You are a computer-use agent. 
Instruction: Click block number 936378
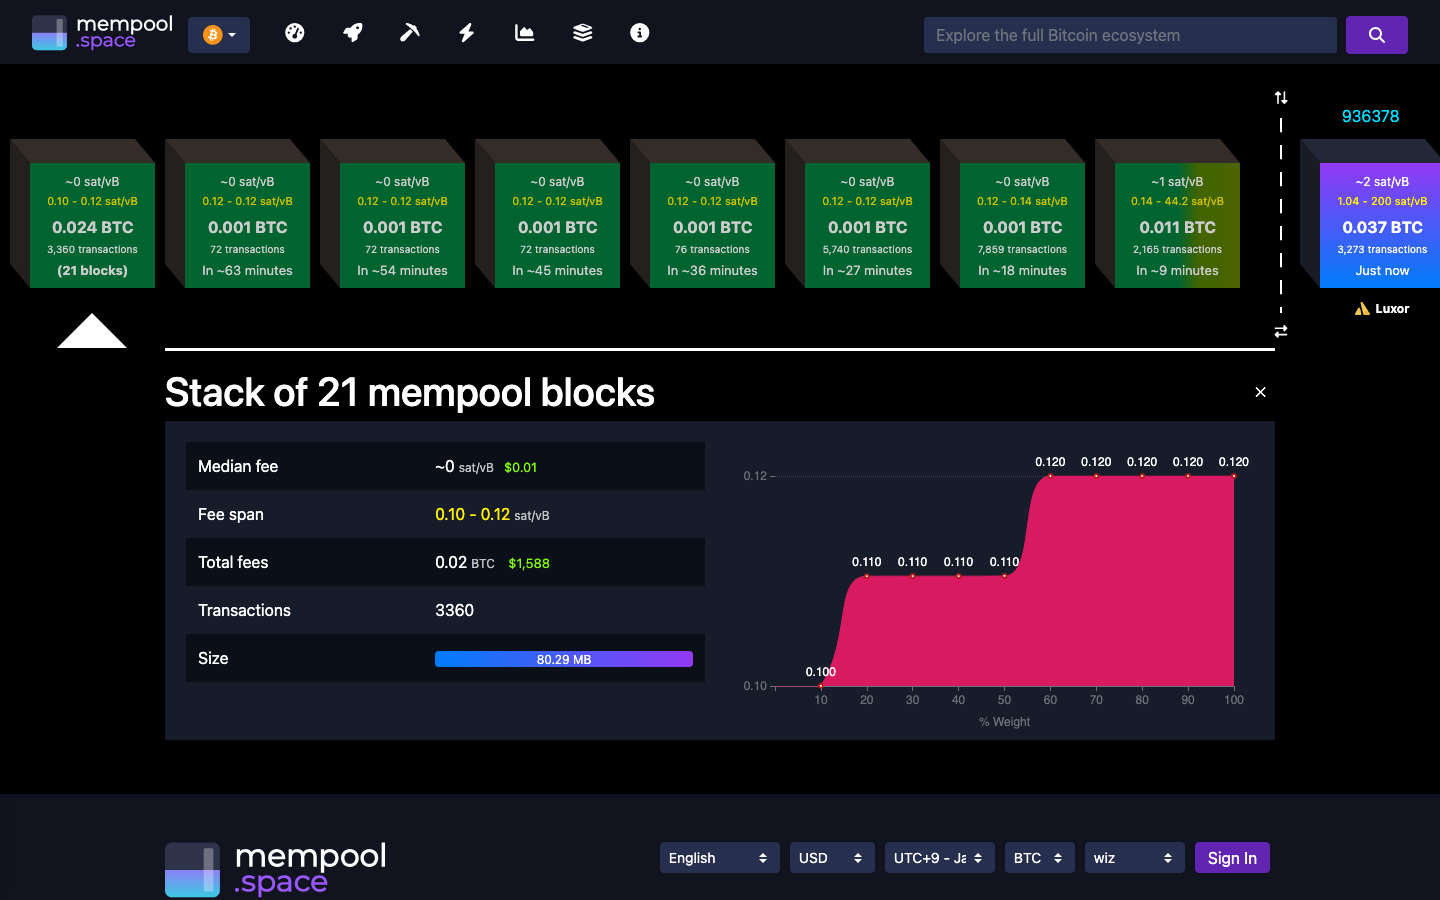[1371, 116]
